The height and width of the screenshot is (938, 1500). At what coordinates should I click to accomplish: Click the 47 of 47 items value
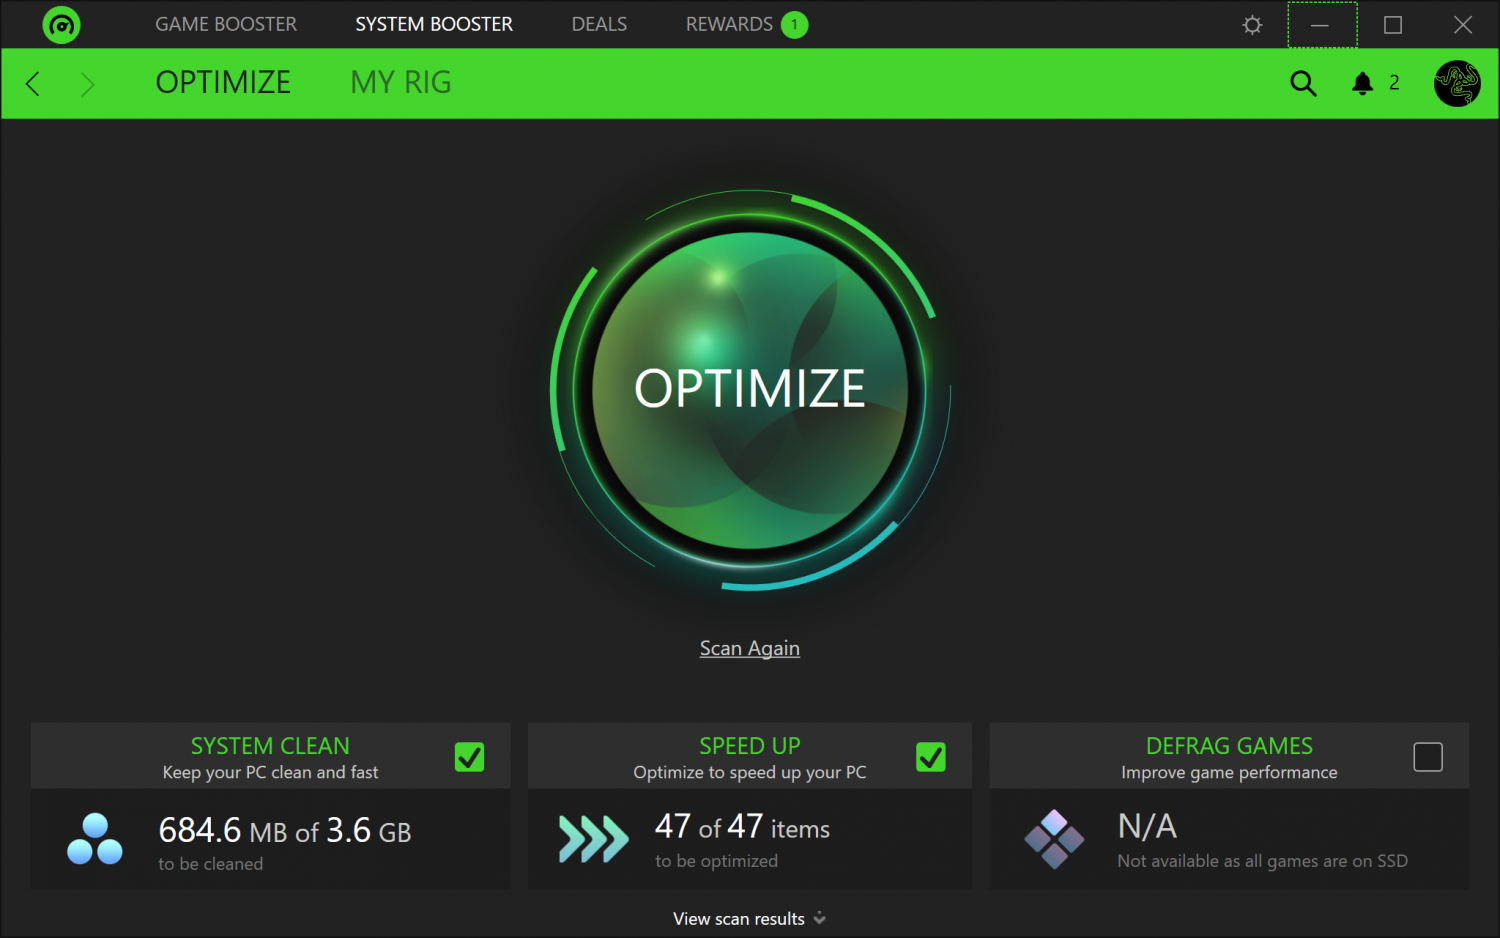(742, 827)
